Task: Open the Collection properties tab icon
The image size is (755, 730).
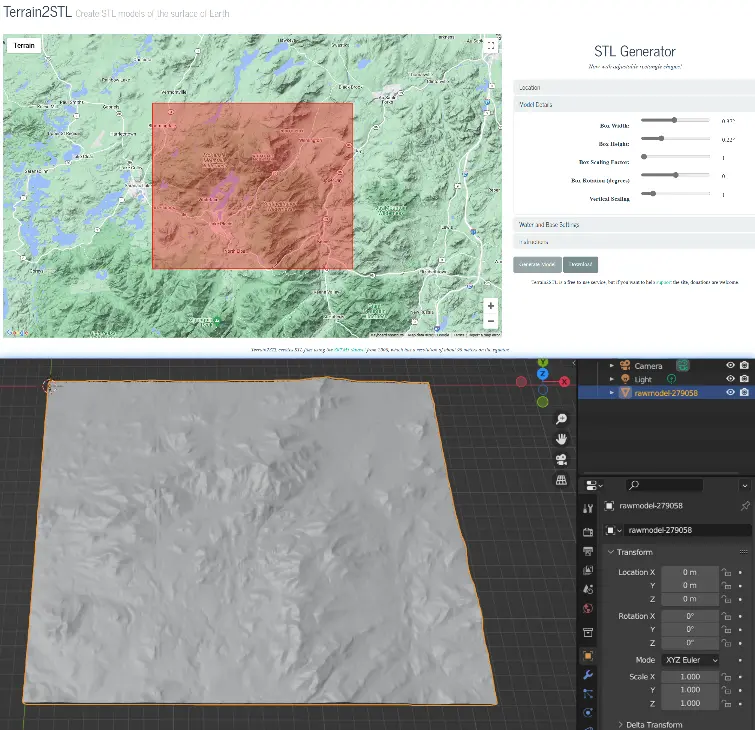Action: pyautogui.click(x=588, y=632)
